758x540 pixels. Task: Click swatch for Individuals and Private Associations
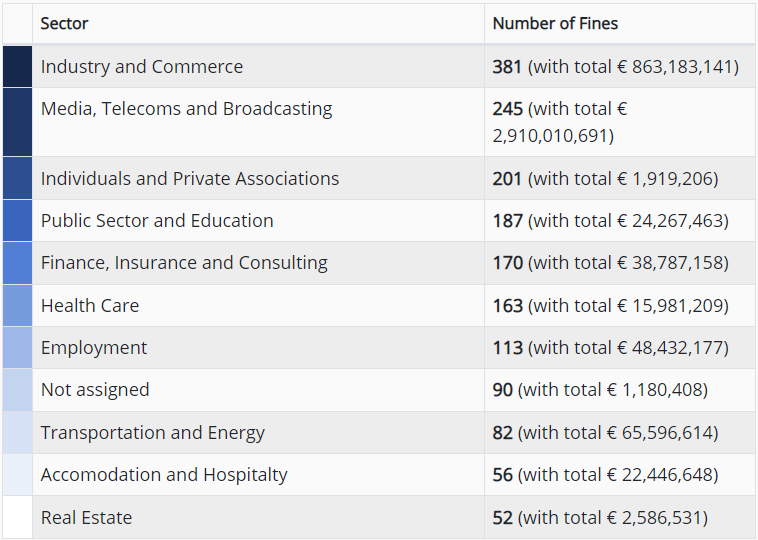point(18,179)
